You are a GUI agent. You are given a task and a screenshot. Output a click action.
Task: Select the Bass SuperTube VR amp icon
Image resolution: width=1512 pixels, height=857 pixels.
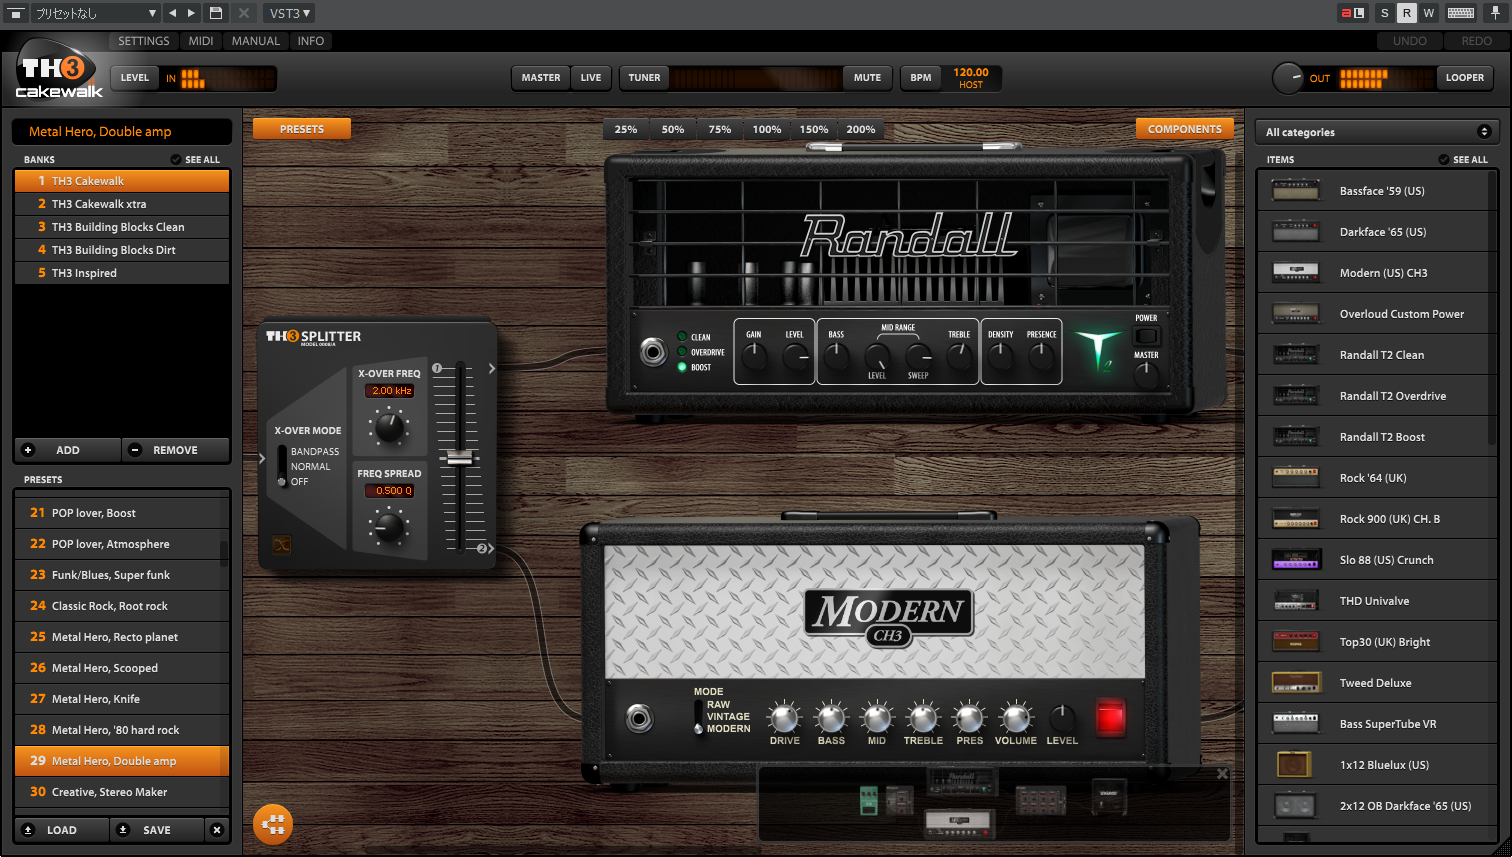tap(1295, 724)
